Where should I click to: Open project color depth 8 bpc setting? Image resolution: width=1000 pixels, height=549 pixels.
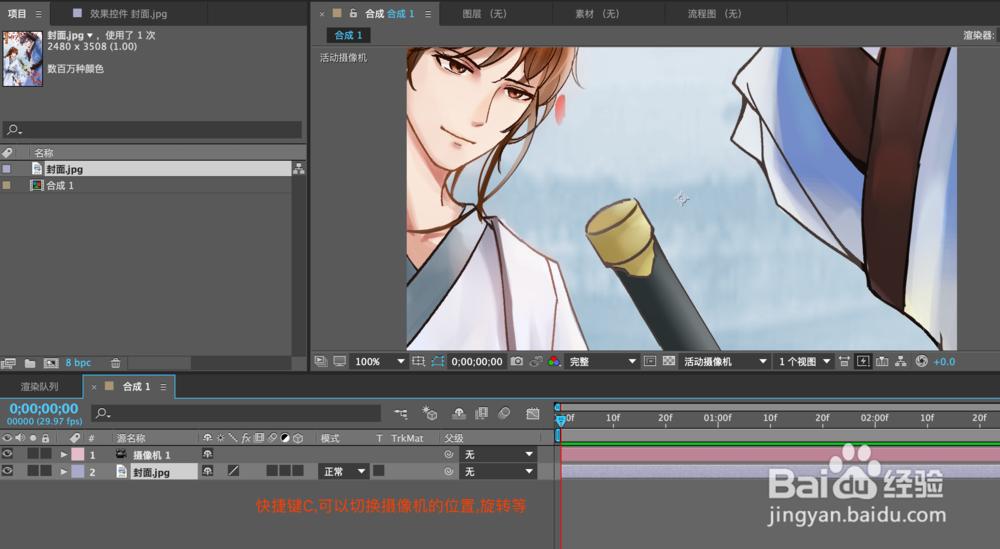click(x=78, y=363)
